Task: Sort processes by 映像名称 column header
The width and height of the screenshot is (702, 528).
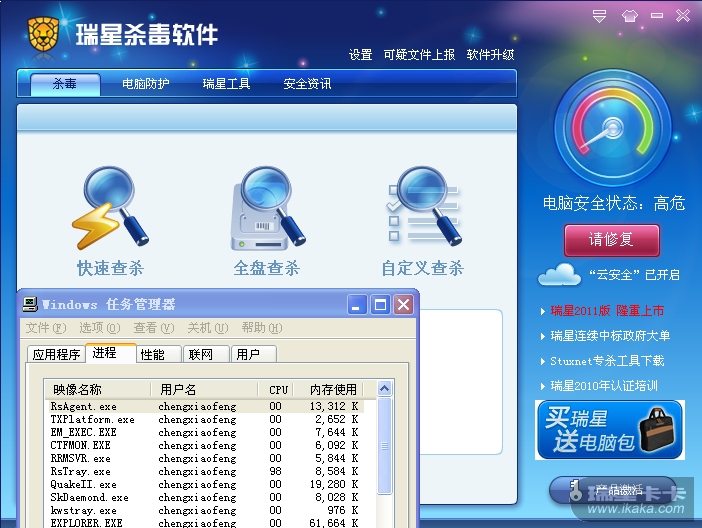Action: click(x=98, y=390)
